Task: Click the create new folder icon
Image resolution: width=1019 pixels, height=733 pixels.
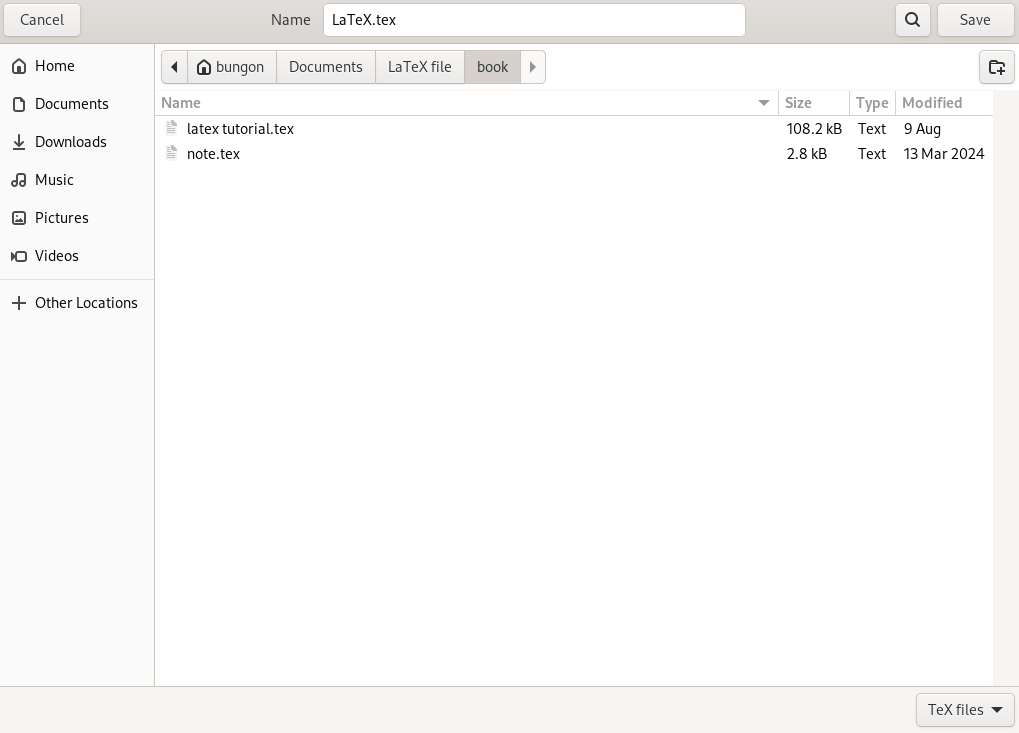Action: point(996,67)
